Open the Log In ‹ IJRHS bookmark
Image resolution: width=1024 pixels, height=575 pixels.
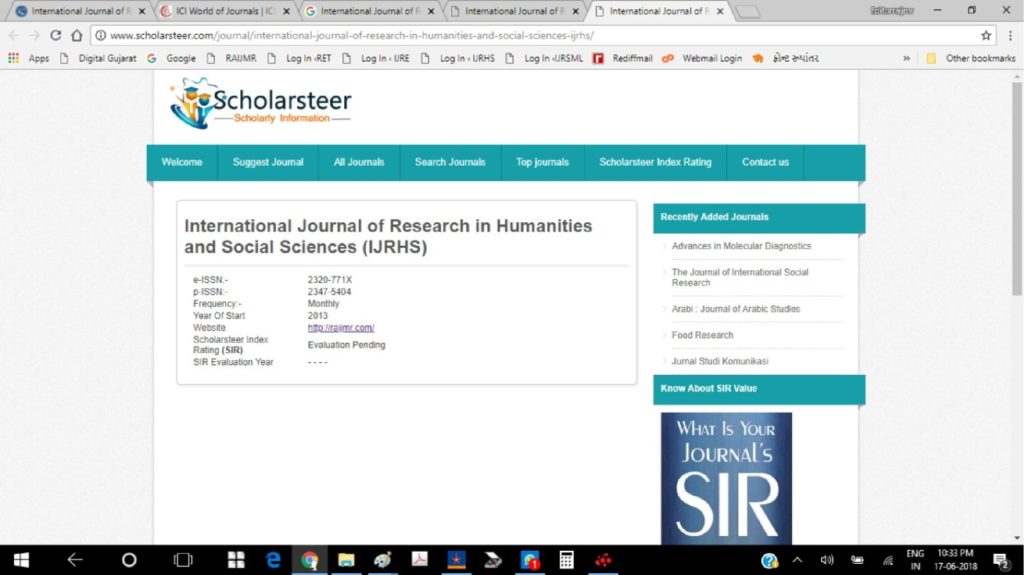click(x=458, y=58)
